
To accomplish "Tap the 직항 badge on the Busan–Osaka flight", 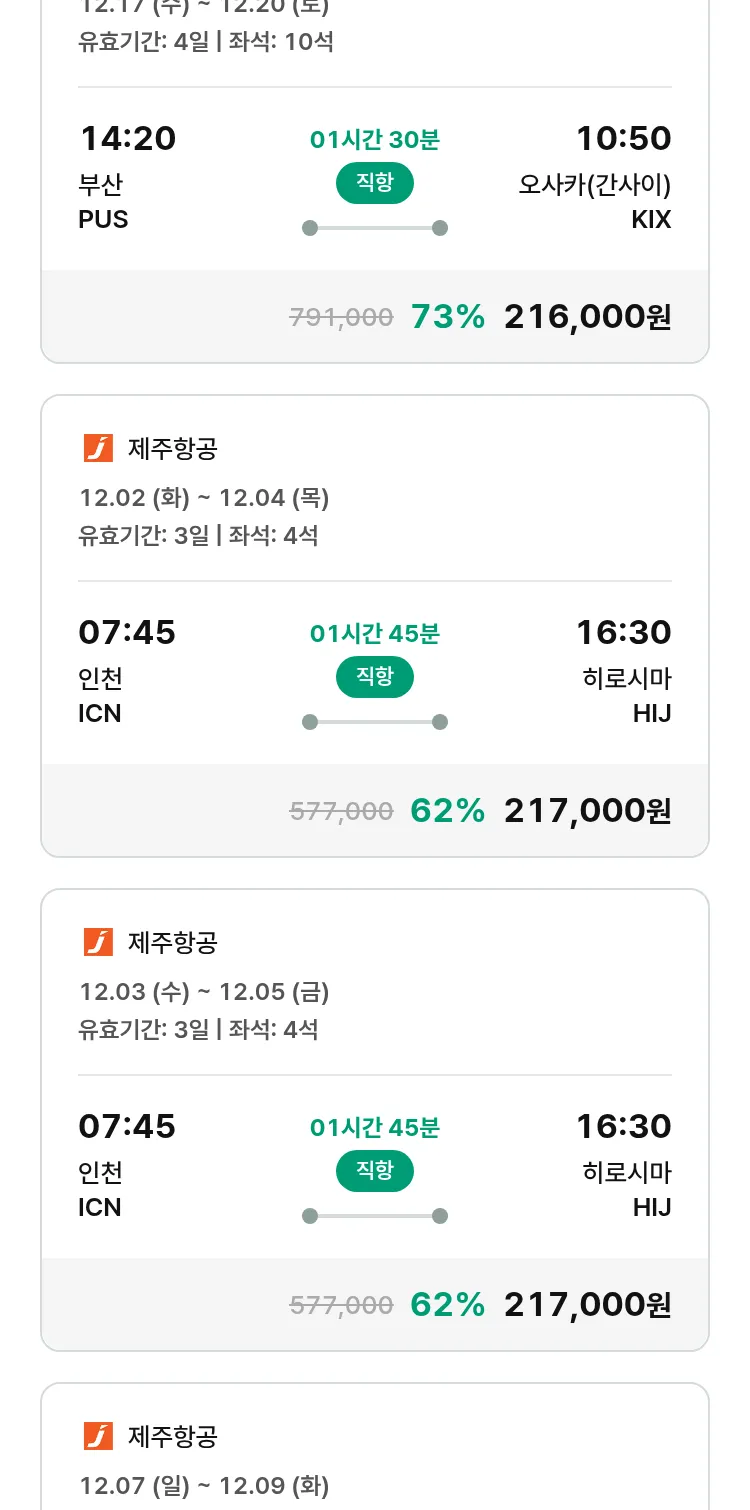I will 374,183.
